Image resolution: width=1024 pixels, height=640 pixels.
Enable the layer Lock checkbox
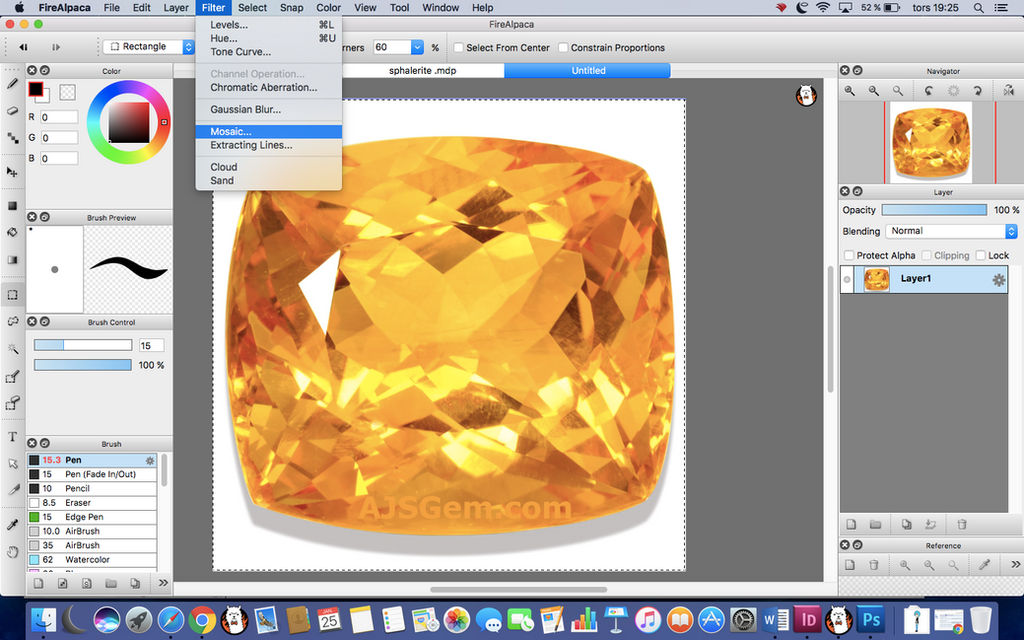tap(980, 255)
